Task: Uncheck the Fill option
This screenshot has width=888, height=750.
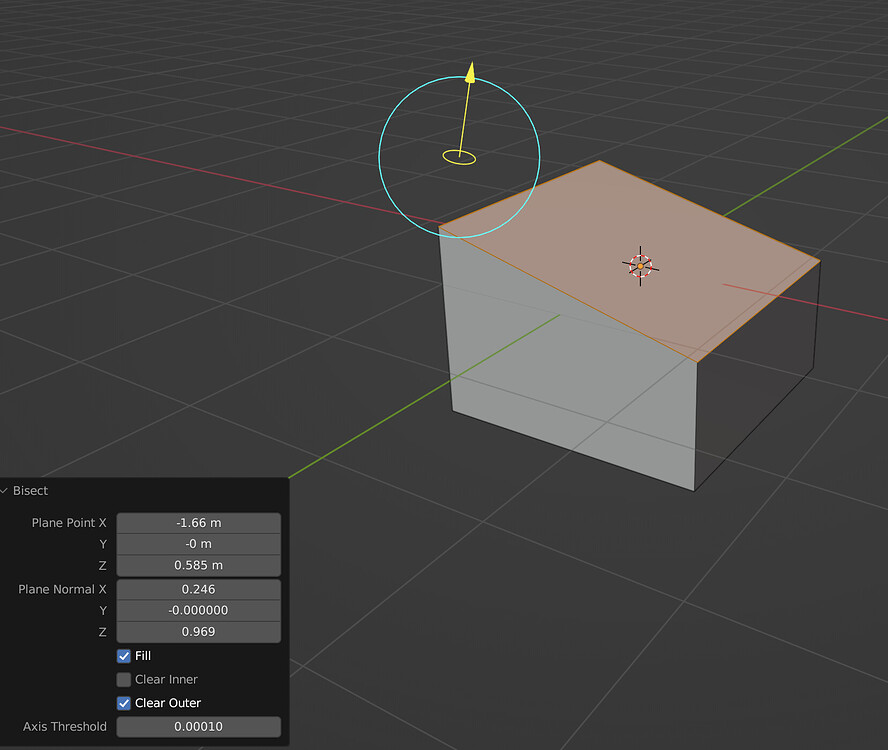Action: (125, 655)
